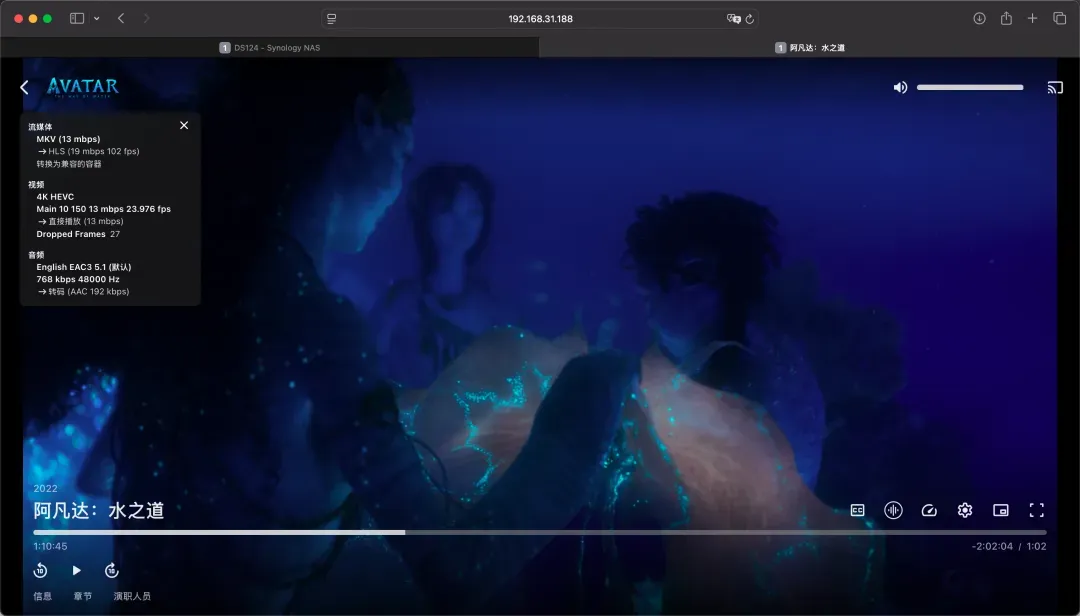This screenshot has height=616, width=1080.
Task: Open the playback speed control
Action: [x=929, y=511]
